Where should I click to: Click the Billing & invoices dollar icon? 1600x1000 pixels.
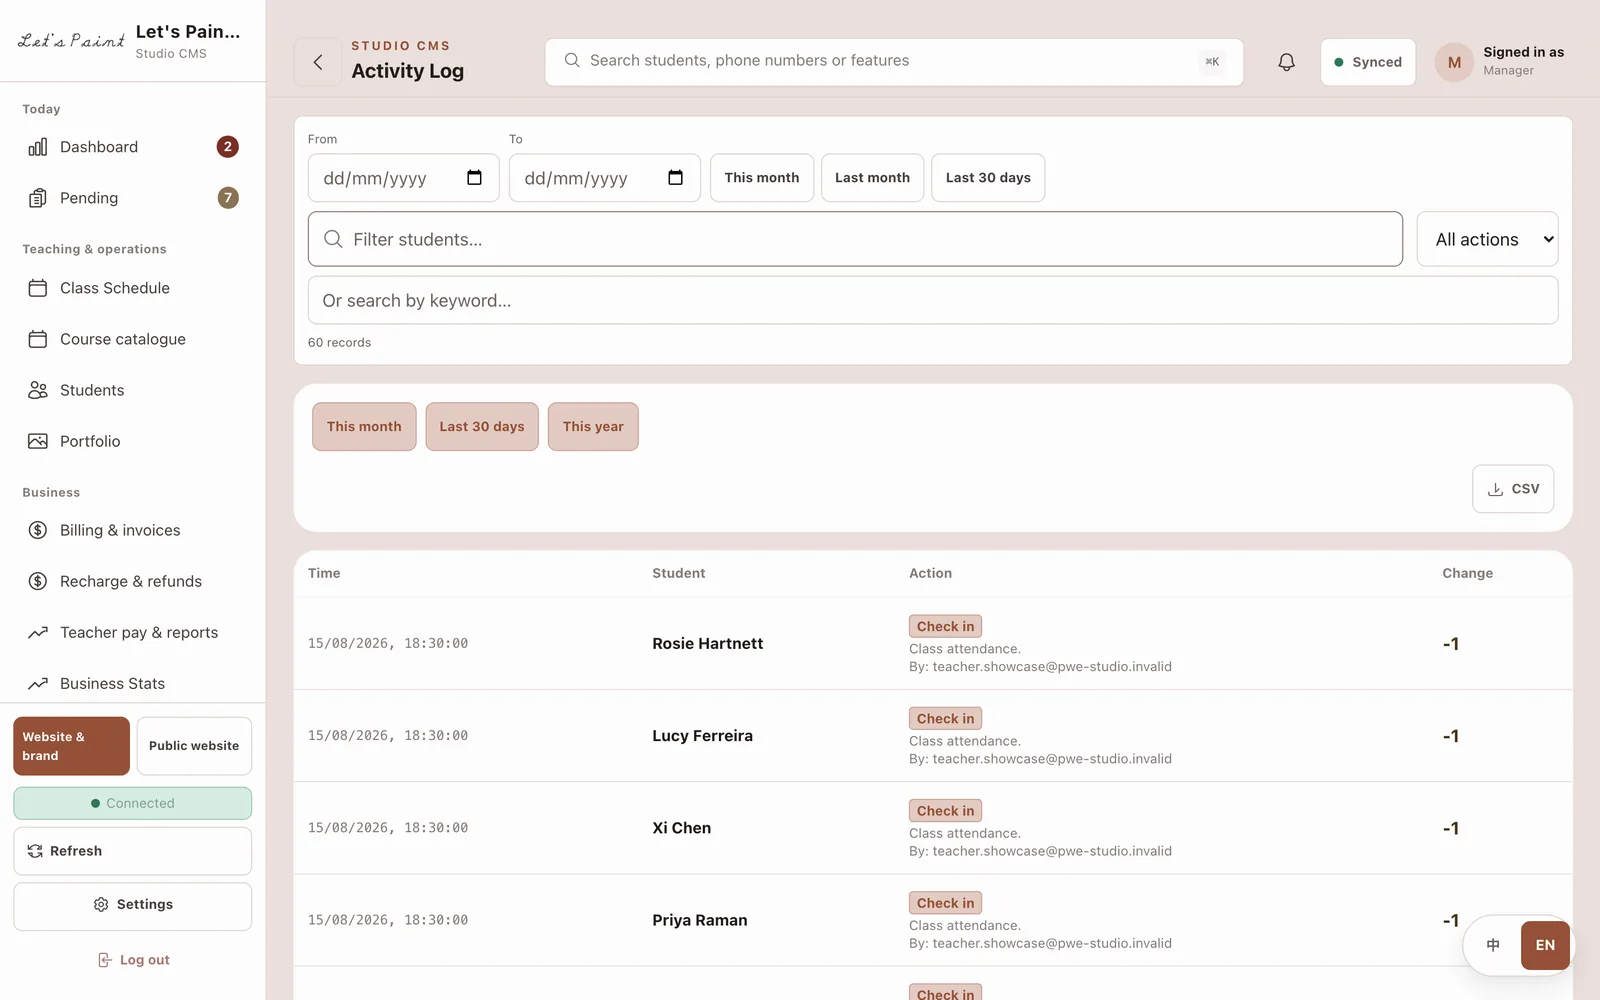[38, 530]
